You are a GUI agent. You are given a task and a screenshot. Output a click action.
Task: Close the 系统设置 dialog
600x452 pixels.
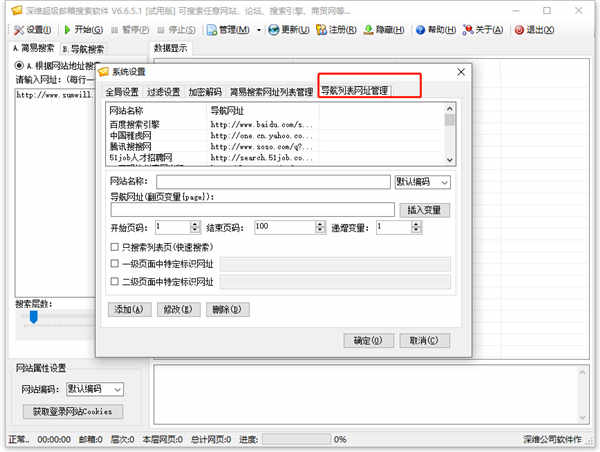coord(461,72)
